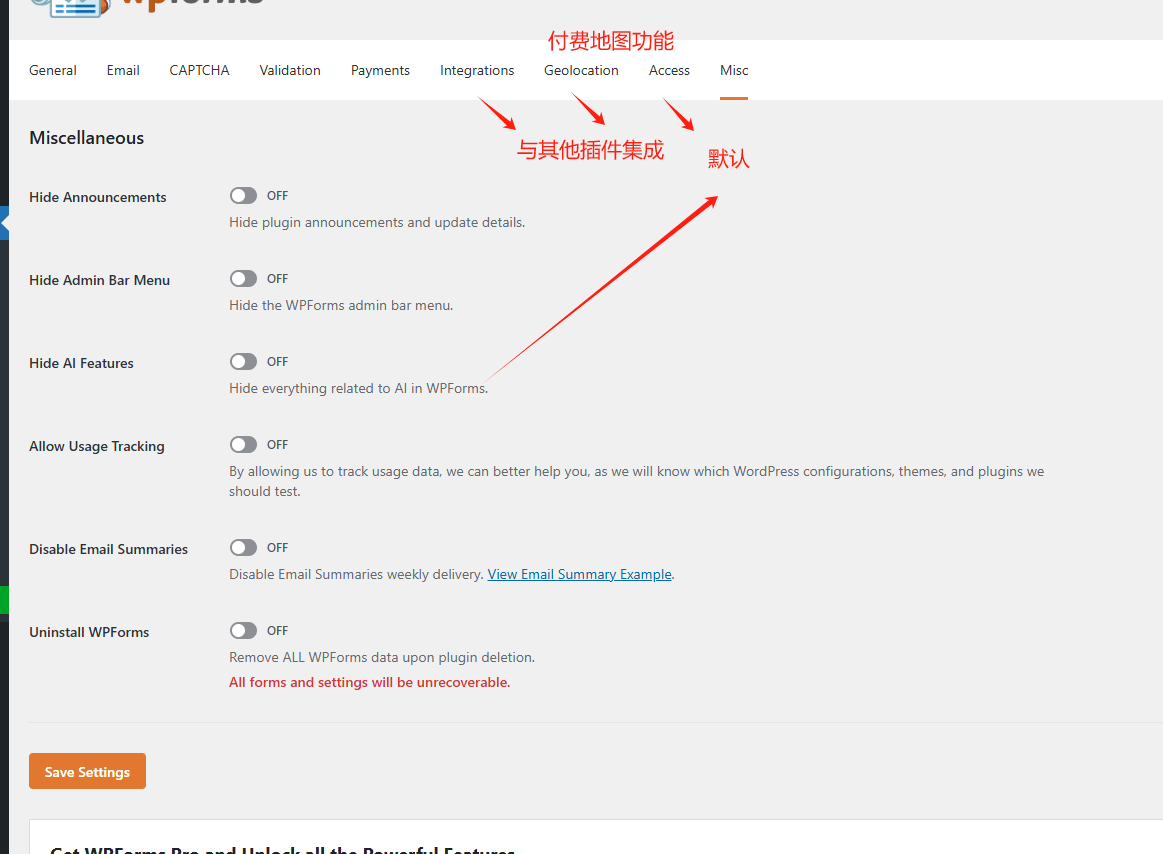Open the General settings tab
The image size is (1163, 854).
tap(53, 71)
